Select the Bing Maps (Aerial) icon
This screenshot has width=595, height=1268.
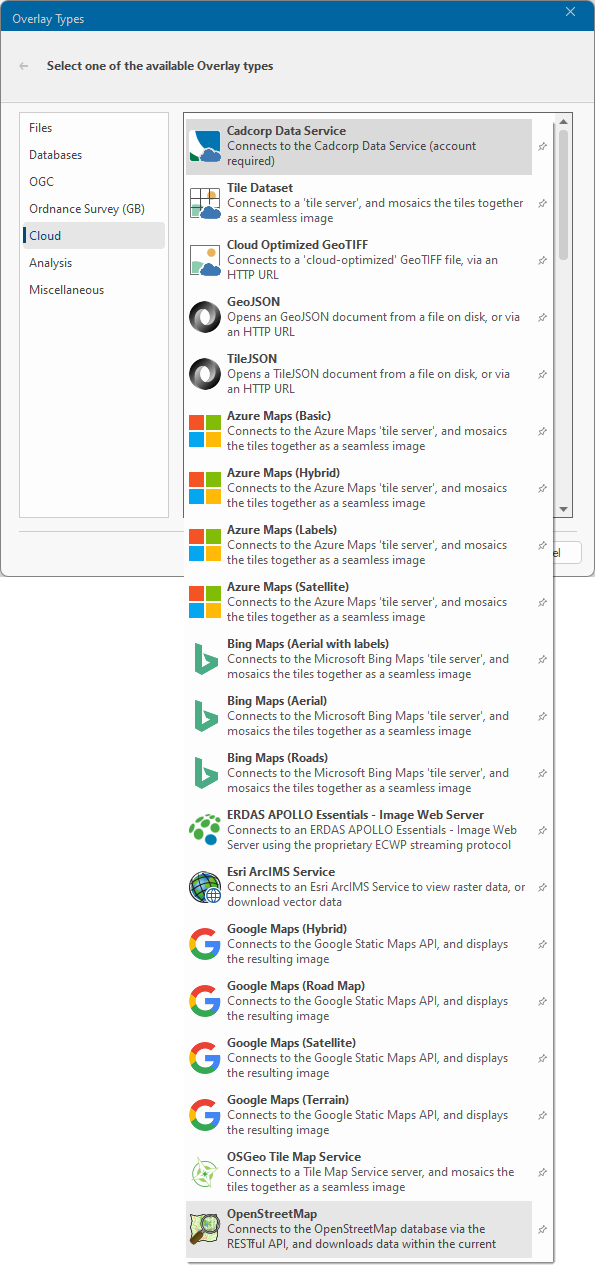tap(205, 716)
